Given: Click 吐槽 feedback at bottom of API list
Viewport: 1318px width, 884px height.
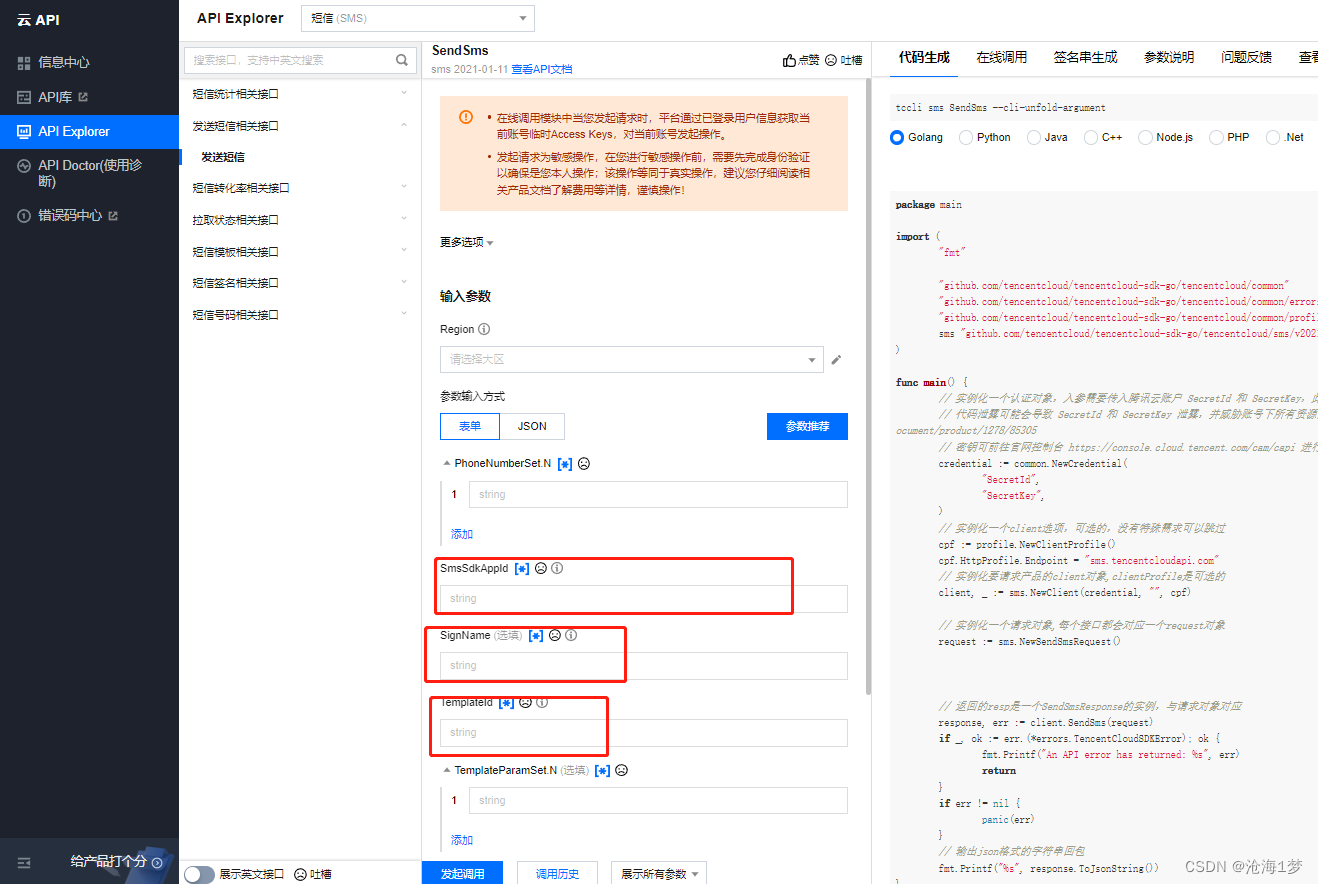Looking at the screenshot, I should tap(312, 874).
